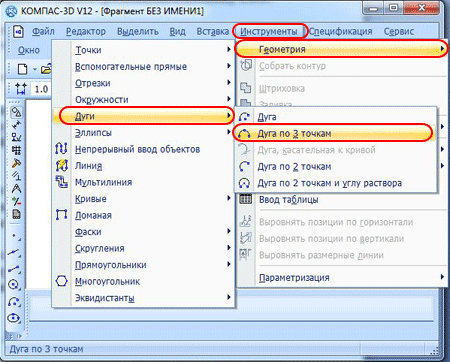Select the Ellipse tool in left toolbar

[x=14, y=318]
